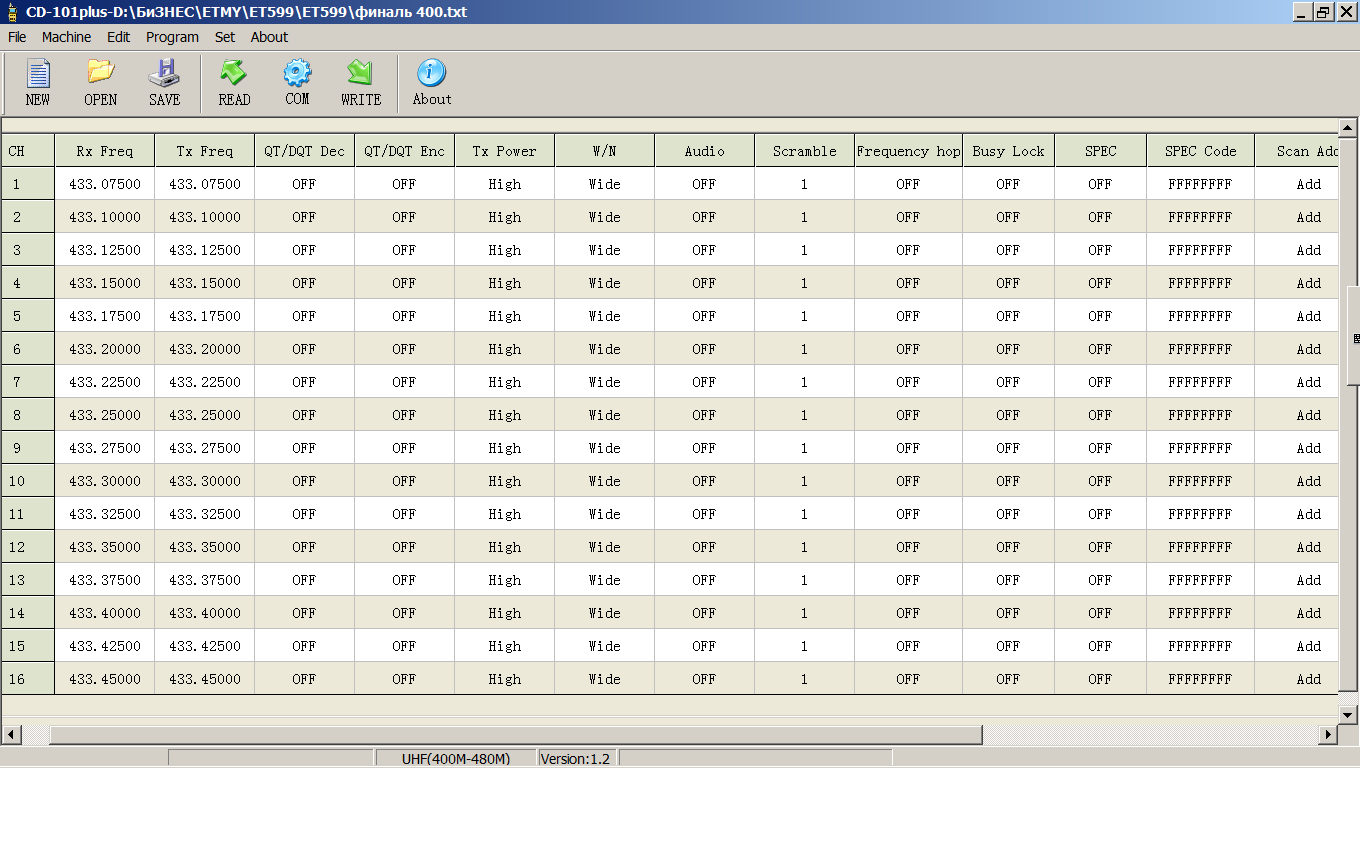Click Scramble value 1 in channel 15
1364x842 pixels.
[x=805, y=646]
